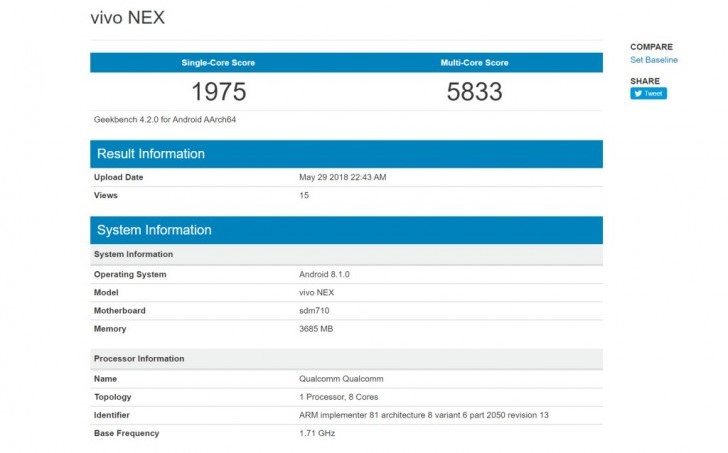Click the Topology label
728x453 pixels.
click(112, 397)
